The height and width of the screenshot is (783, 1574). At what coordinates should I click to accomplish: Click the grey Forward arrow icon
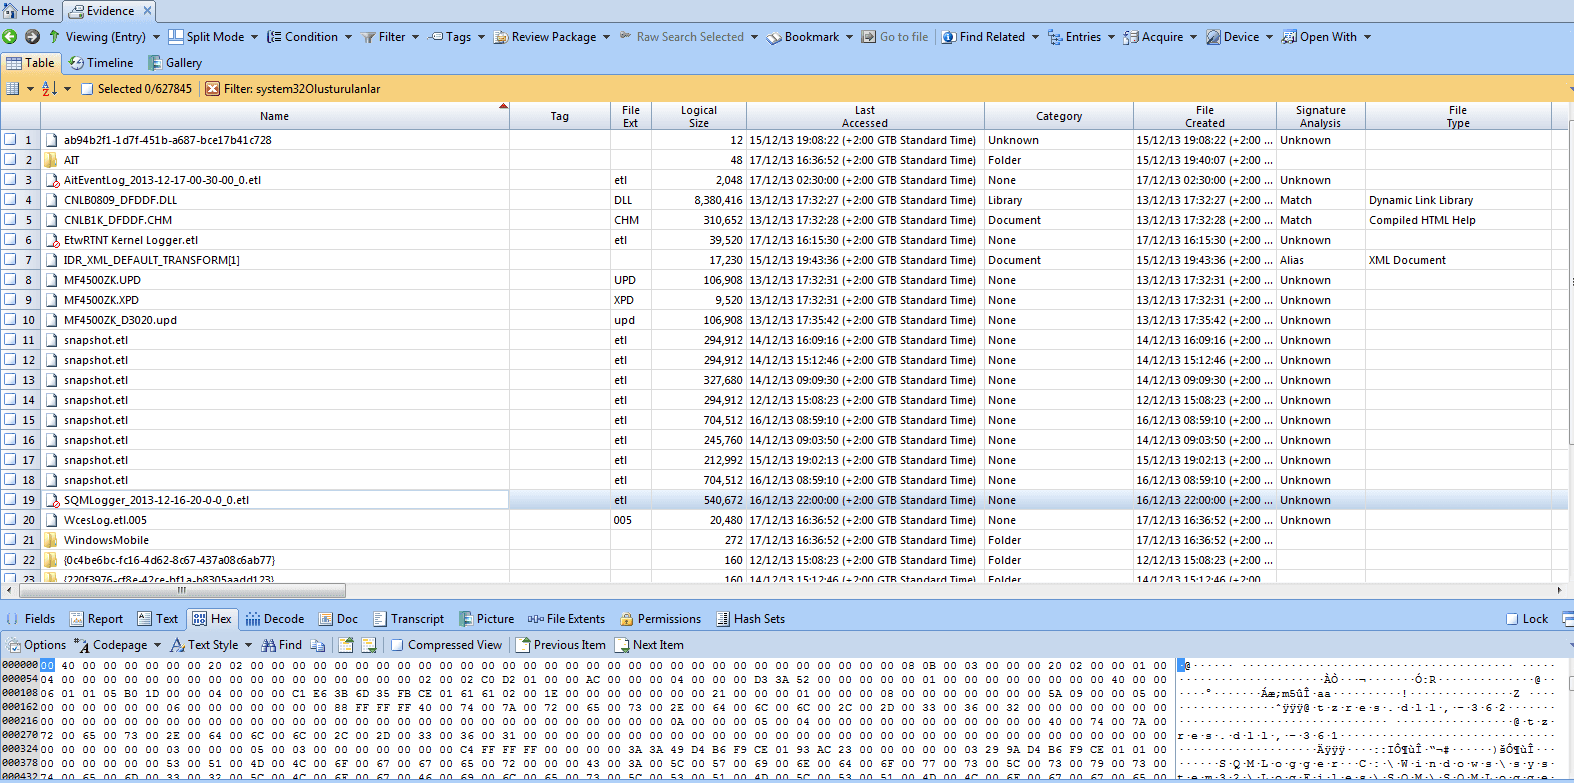32,37
